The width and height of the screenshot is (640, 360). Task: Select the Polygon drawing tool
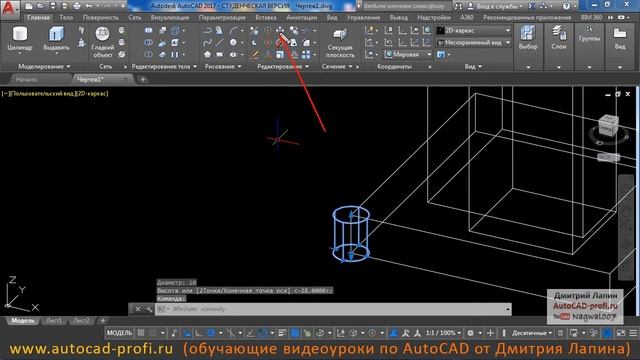coord(207,54)
